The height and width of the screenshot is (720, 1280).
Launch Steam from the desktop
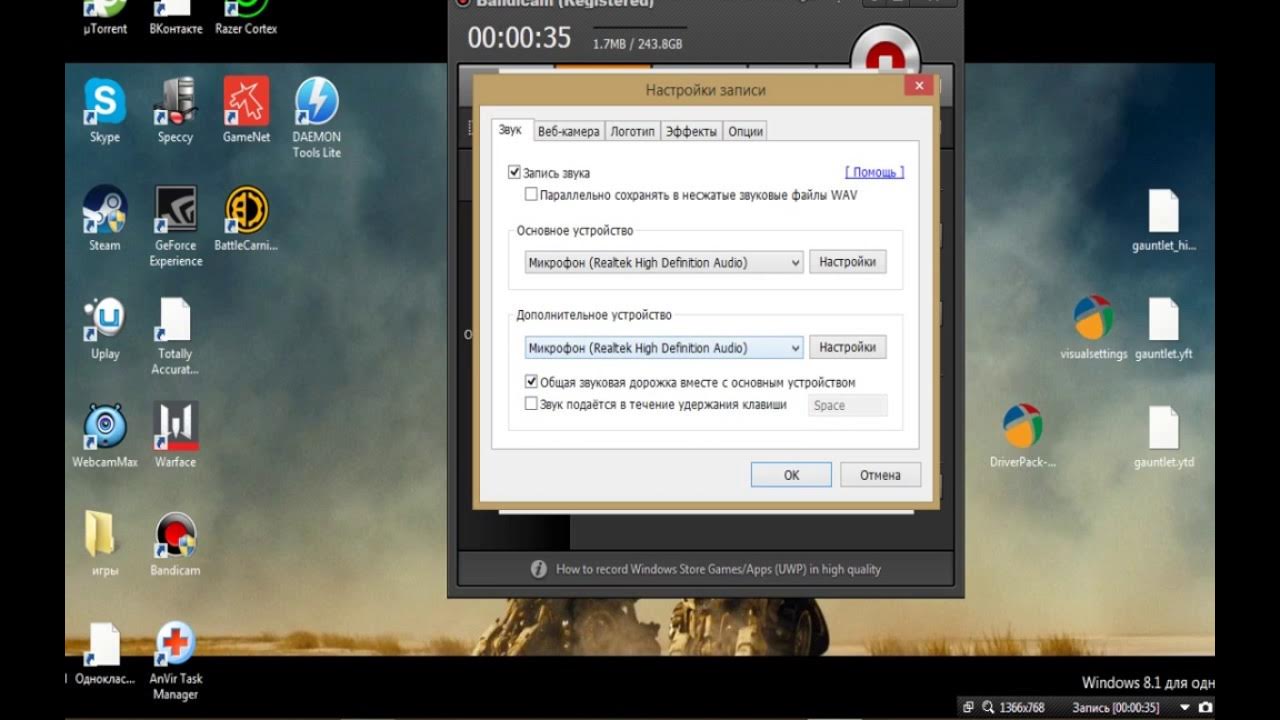104,219
